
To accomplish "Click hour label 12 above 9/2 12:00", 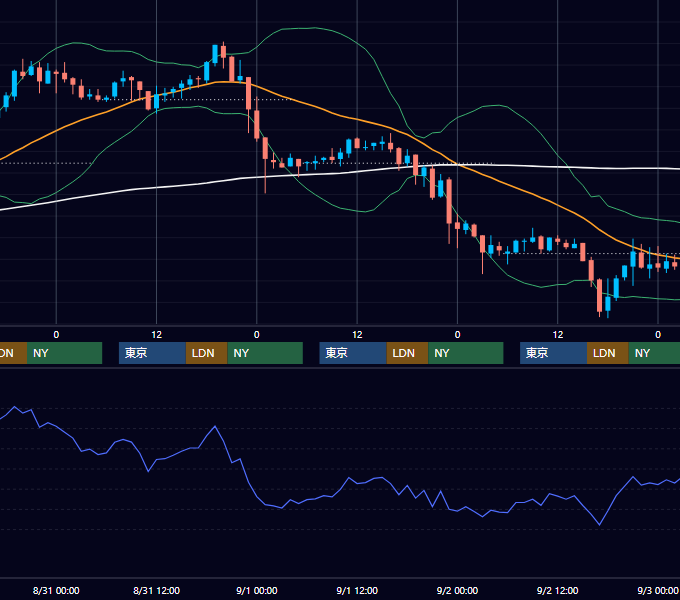I will point(558,335).
